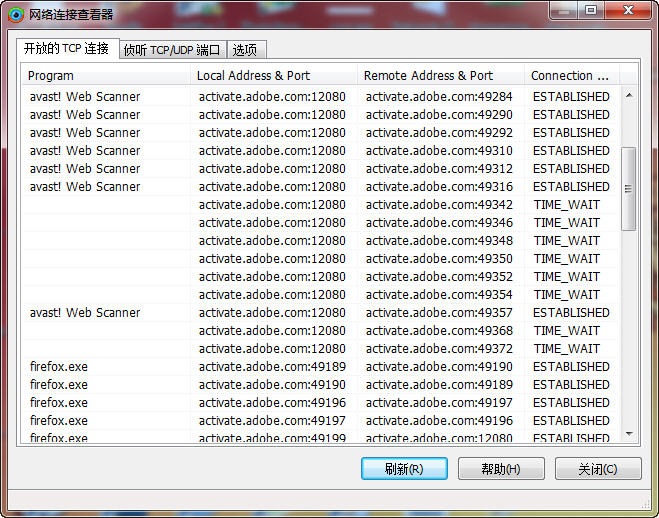Sort by the Program column header
The image size is (659, 518).
click(x=105, y=76)
